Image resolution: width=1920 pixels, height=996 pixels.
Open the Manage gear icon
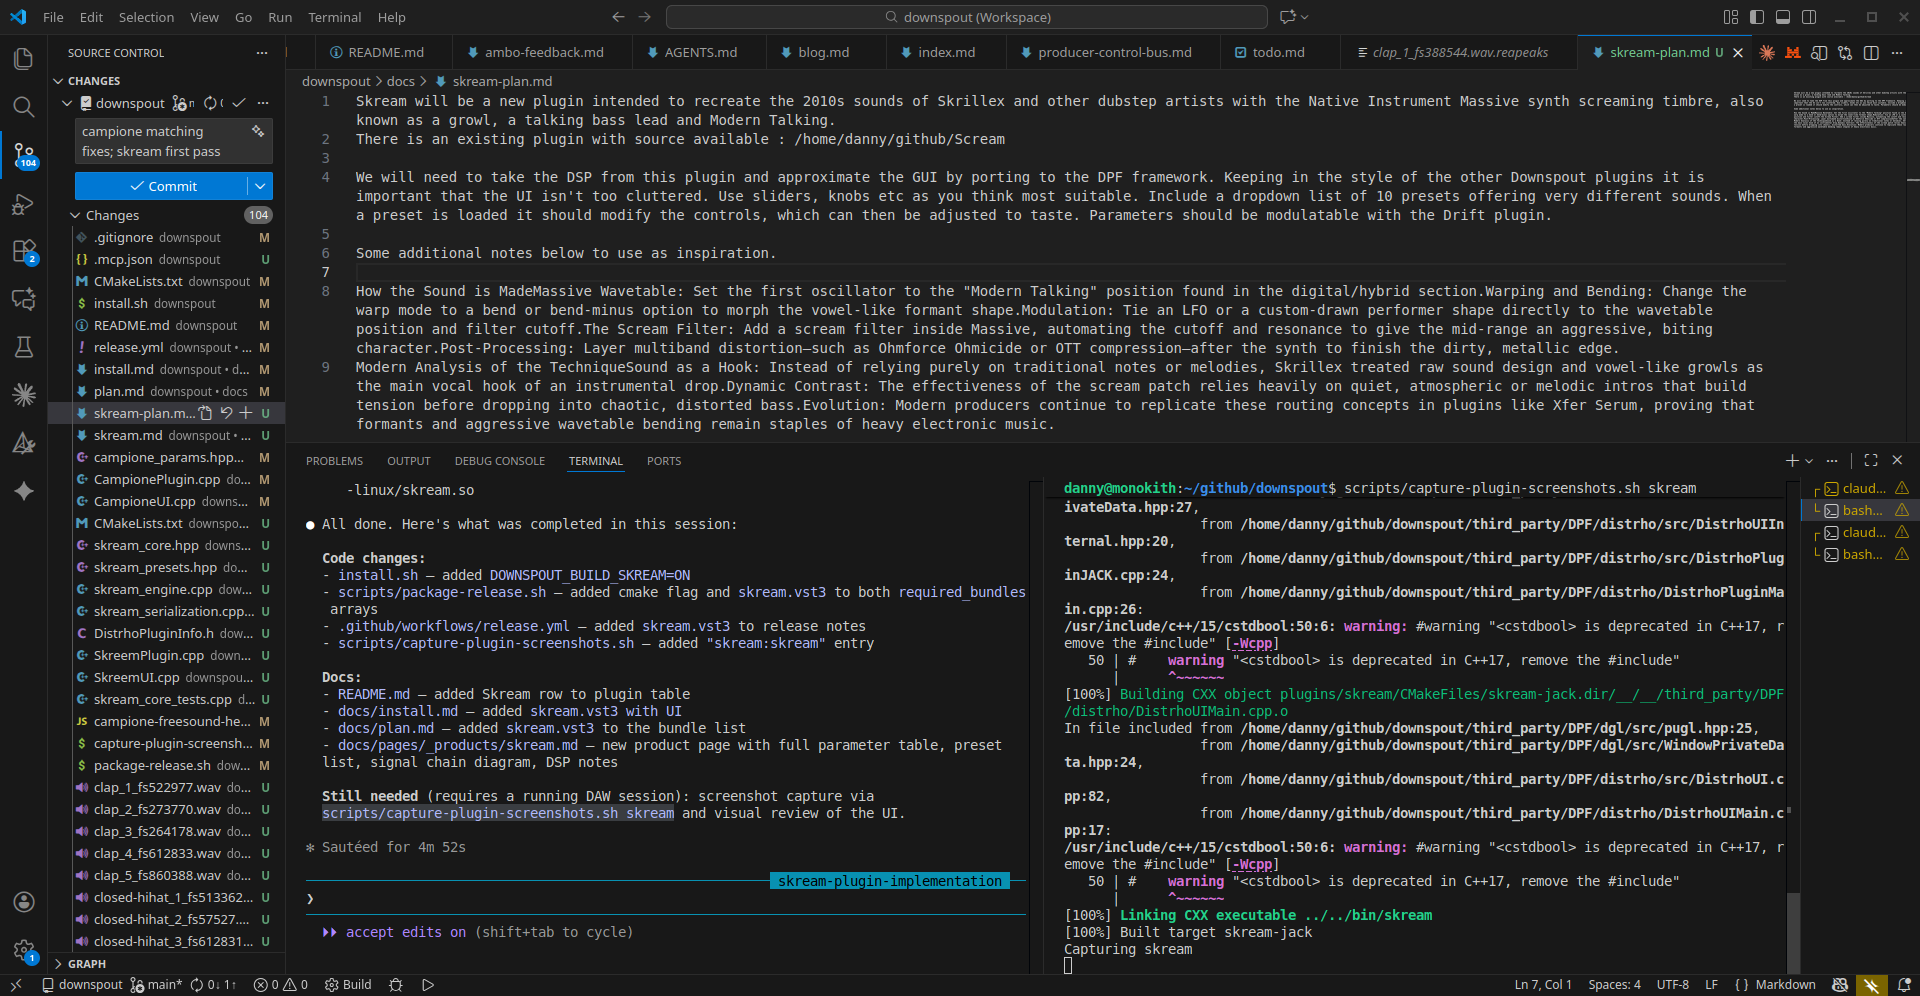(x=24, y=950)
